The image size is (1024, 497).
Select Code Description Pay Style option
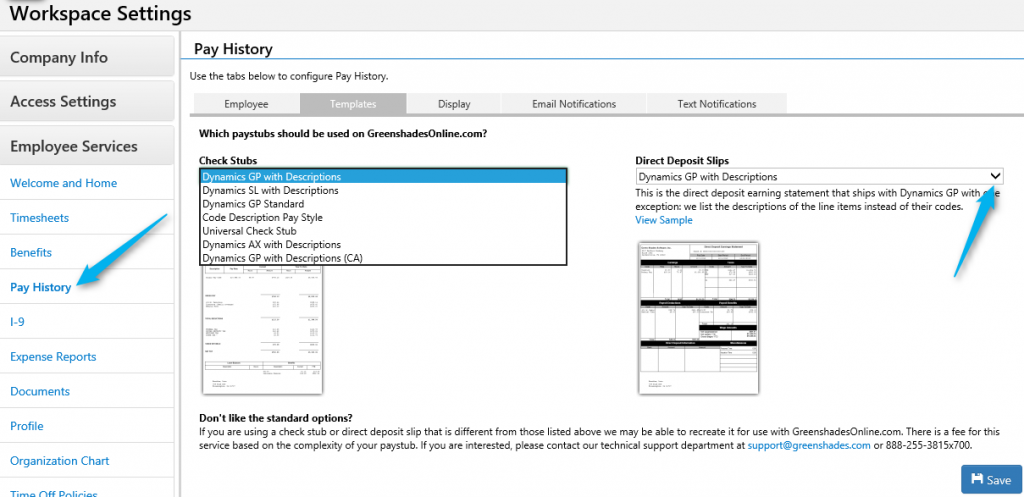tap(383, 217)
